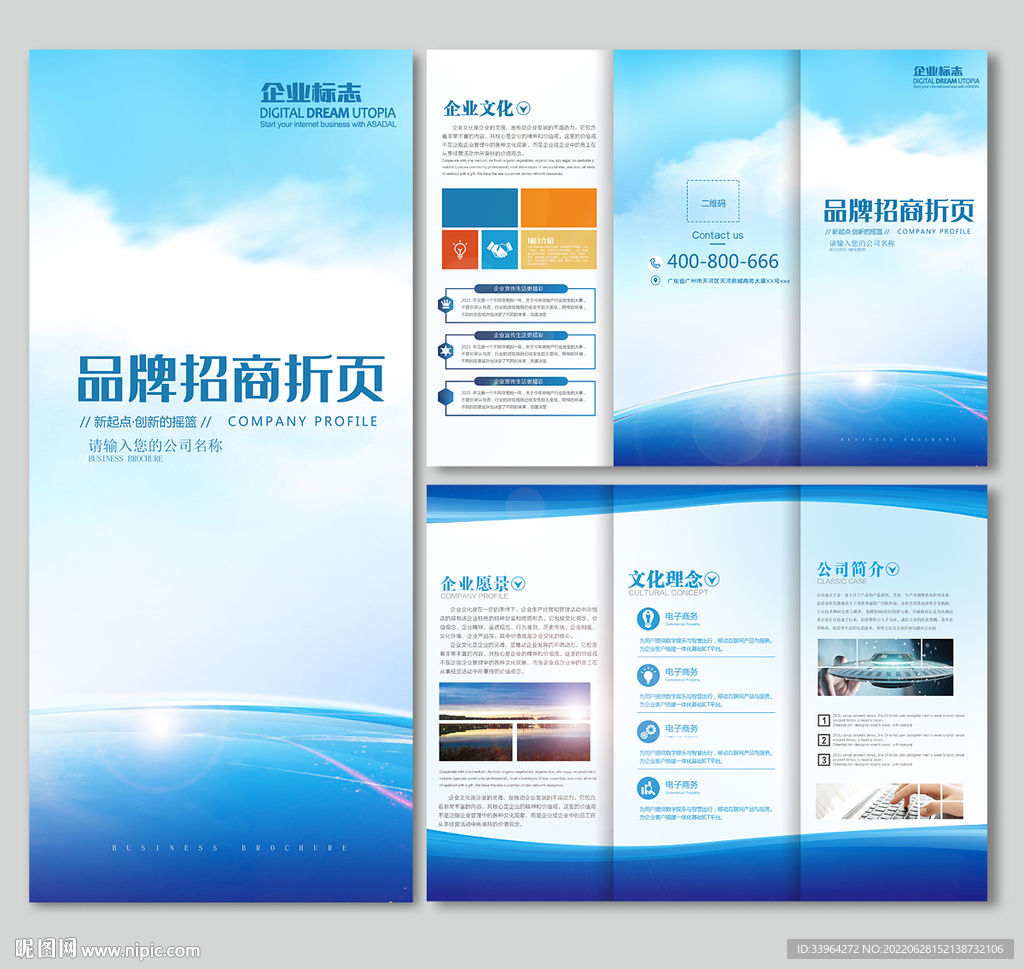This screenshot has width=1024, height=969.
Task: Click 电子商务 beside the glowing lightbulb icon
Action: (682, 672)
